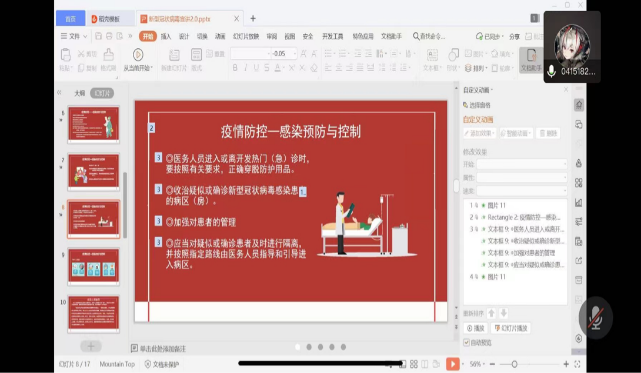Viewport: 641px width, 373px height.
Task: Toggle the 自动预览 checkbox
Action: click(x=466, y=343)
